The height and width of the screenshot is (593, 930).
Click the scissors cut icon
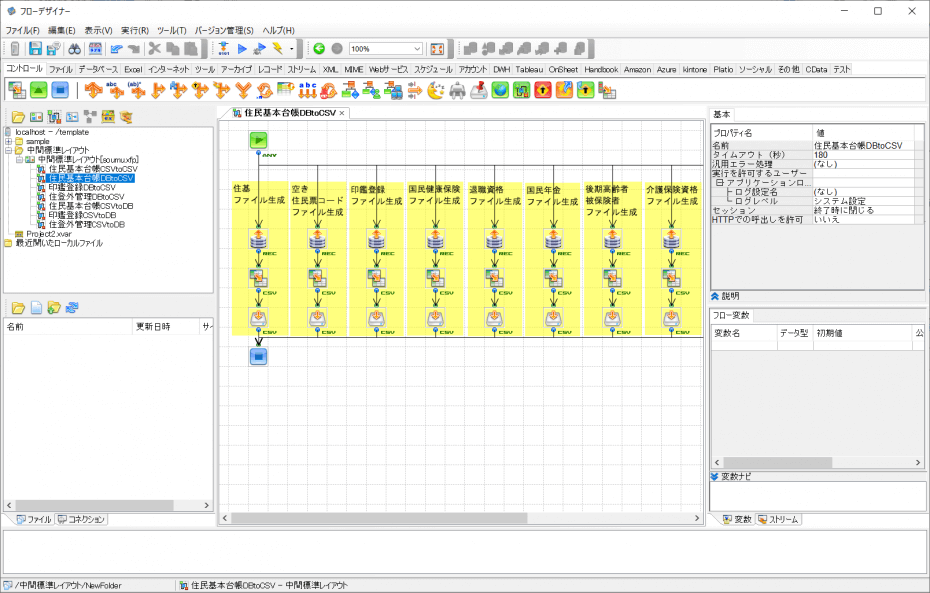tap(155, 49)
